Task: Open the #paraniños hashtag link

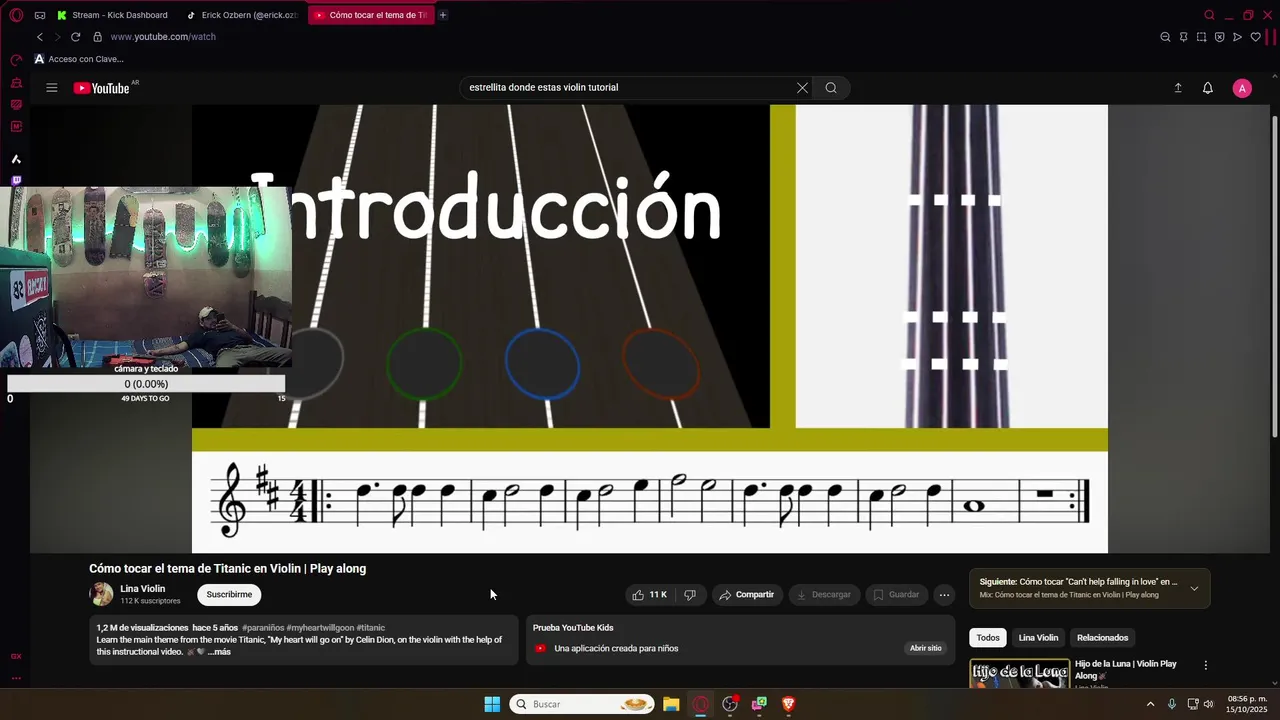Action: coord(263,628)
